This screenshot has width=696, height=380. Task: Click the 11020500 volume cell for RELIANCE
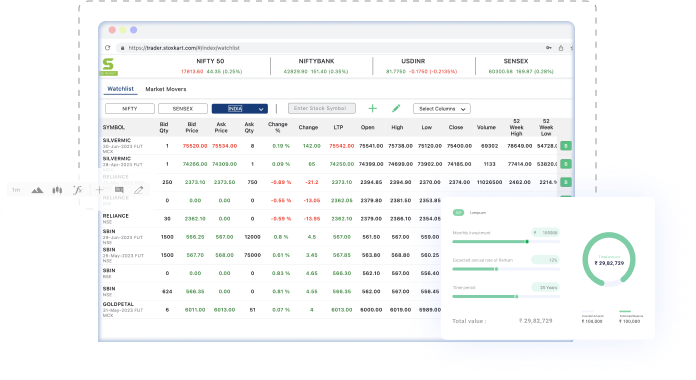[489, 182]
